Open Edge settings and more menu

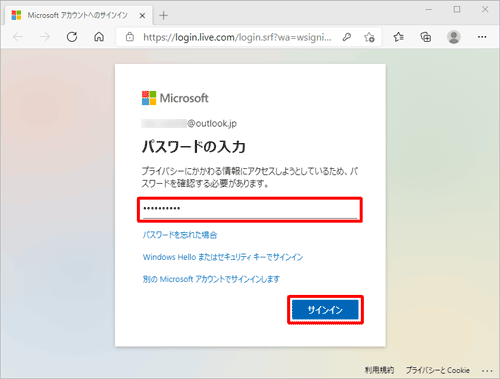coord(482,37)
